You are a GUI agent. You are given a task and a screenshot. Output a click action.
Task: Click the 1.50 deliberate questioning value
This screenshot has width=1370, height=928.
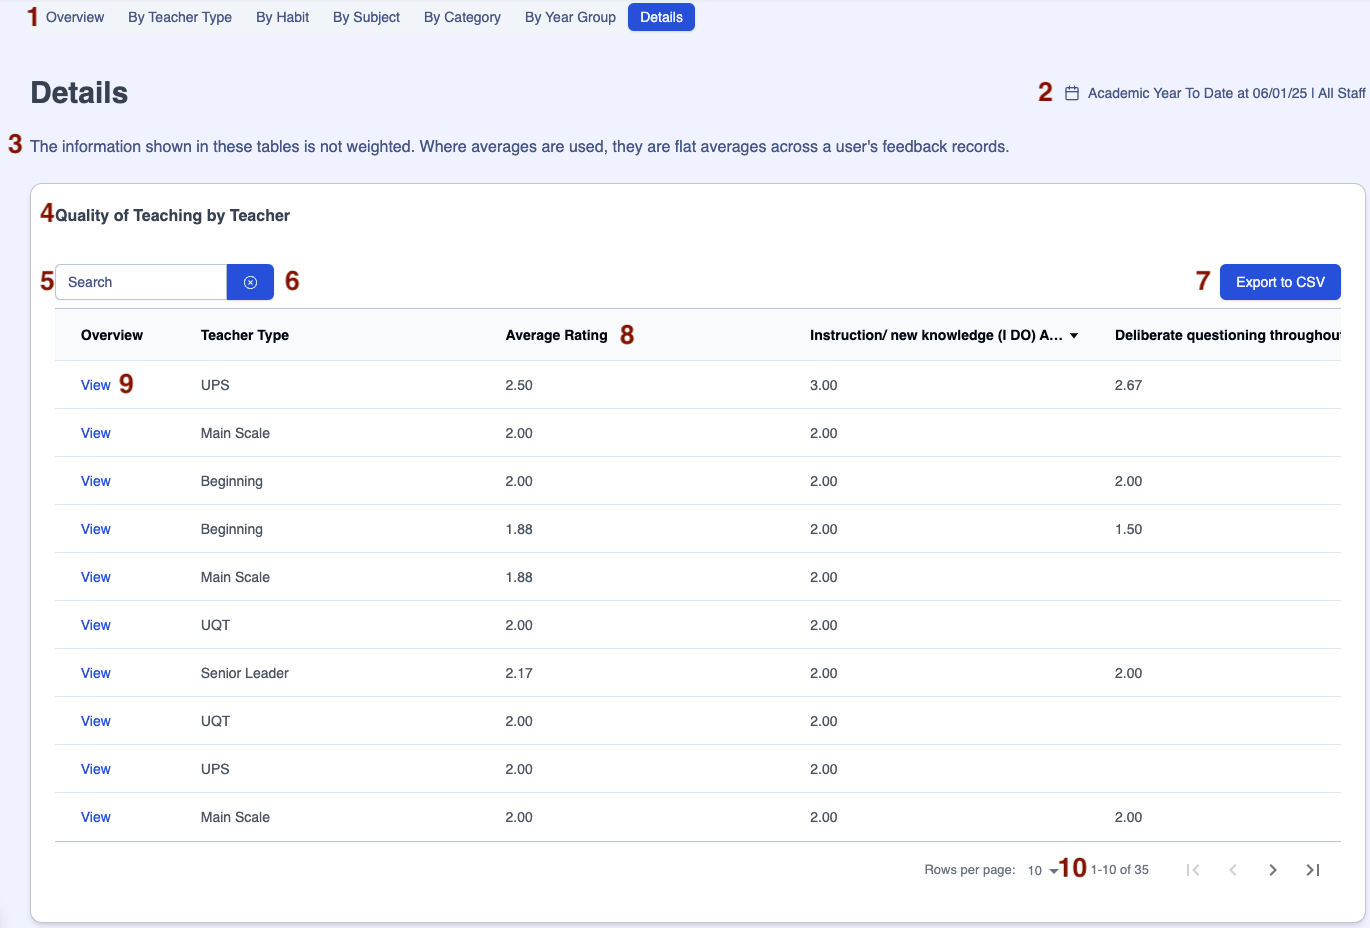pos(1128,529)
